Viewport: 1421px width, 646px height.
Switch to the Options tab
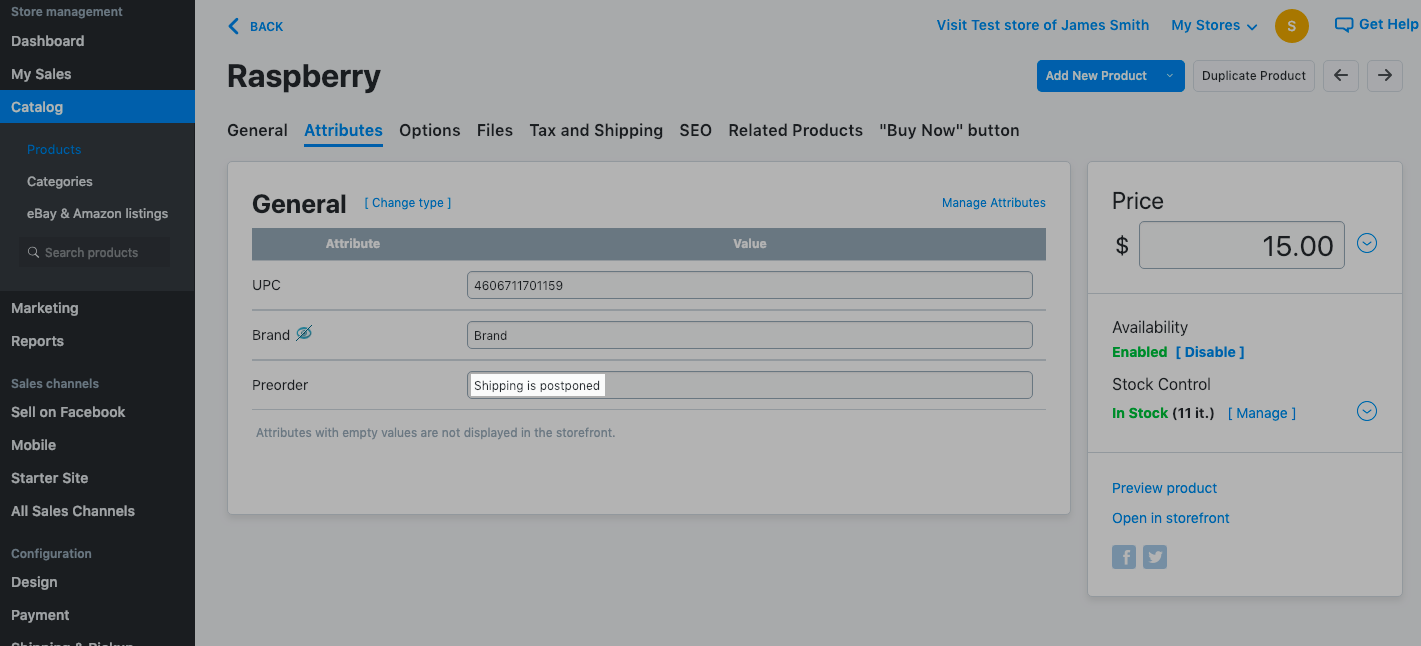click(429, 130)
